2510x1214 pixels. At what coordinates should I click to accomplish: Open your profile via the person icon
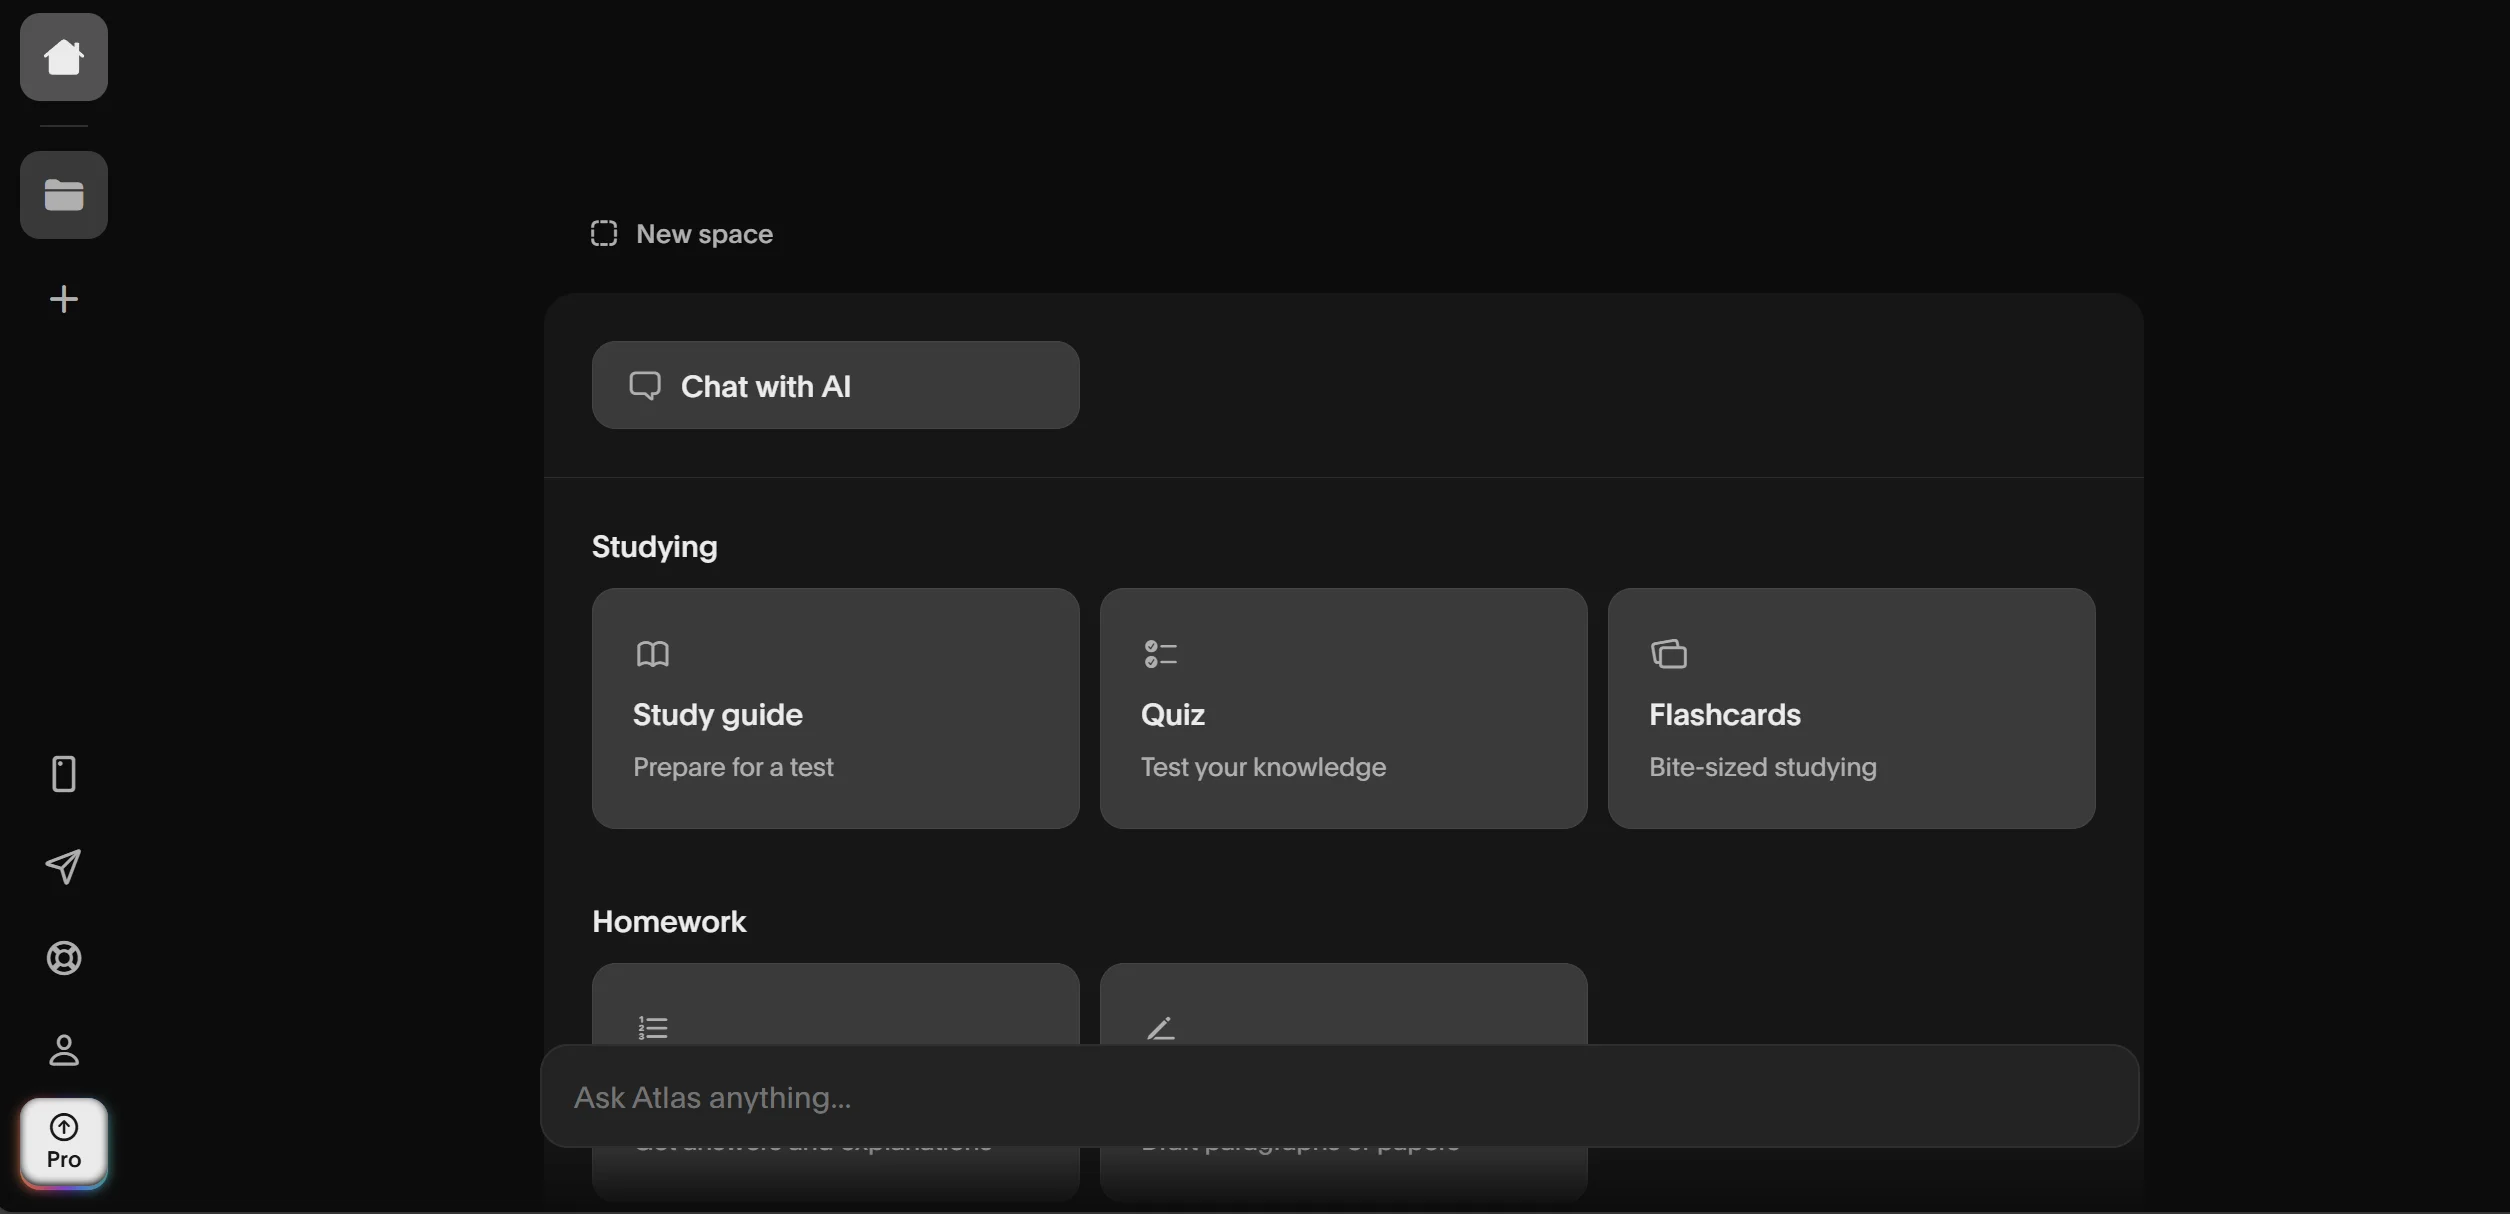pyautogui.click(x=63, y=1050)
